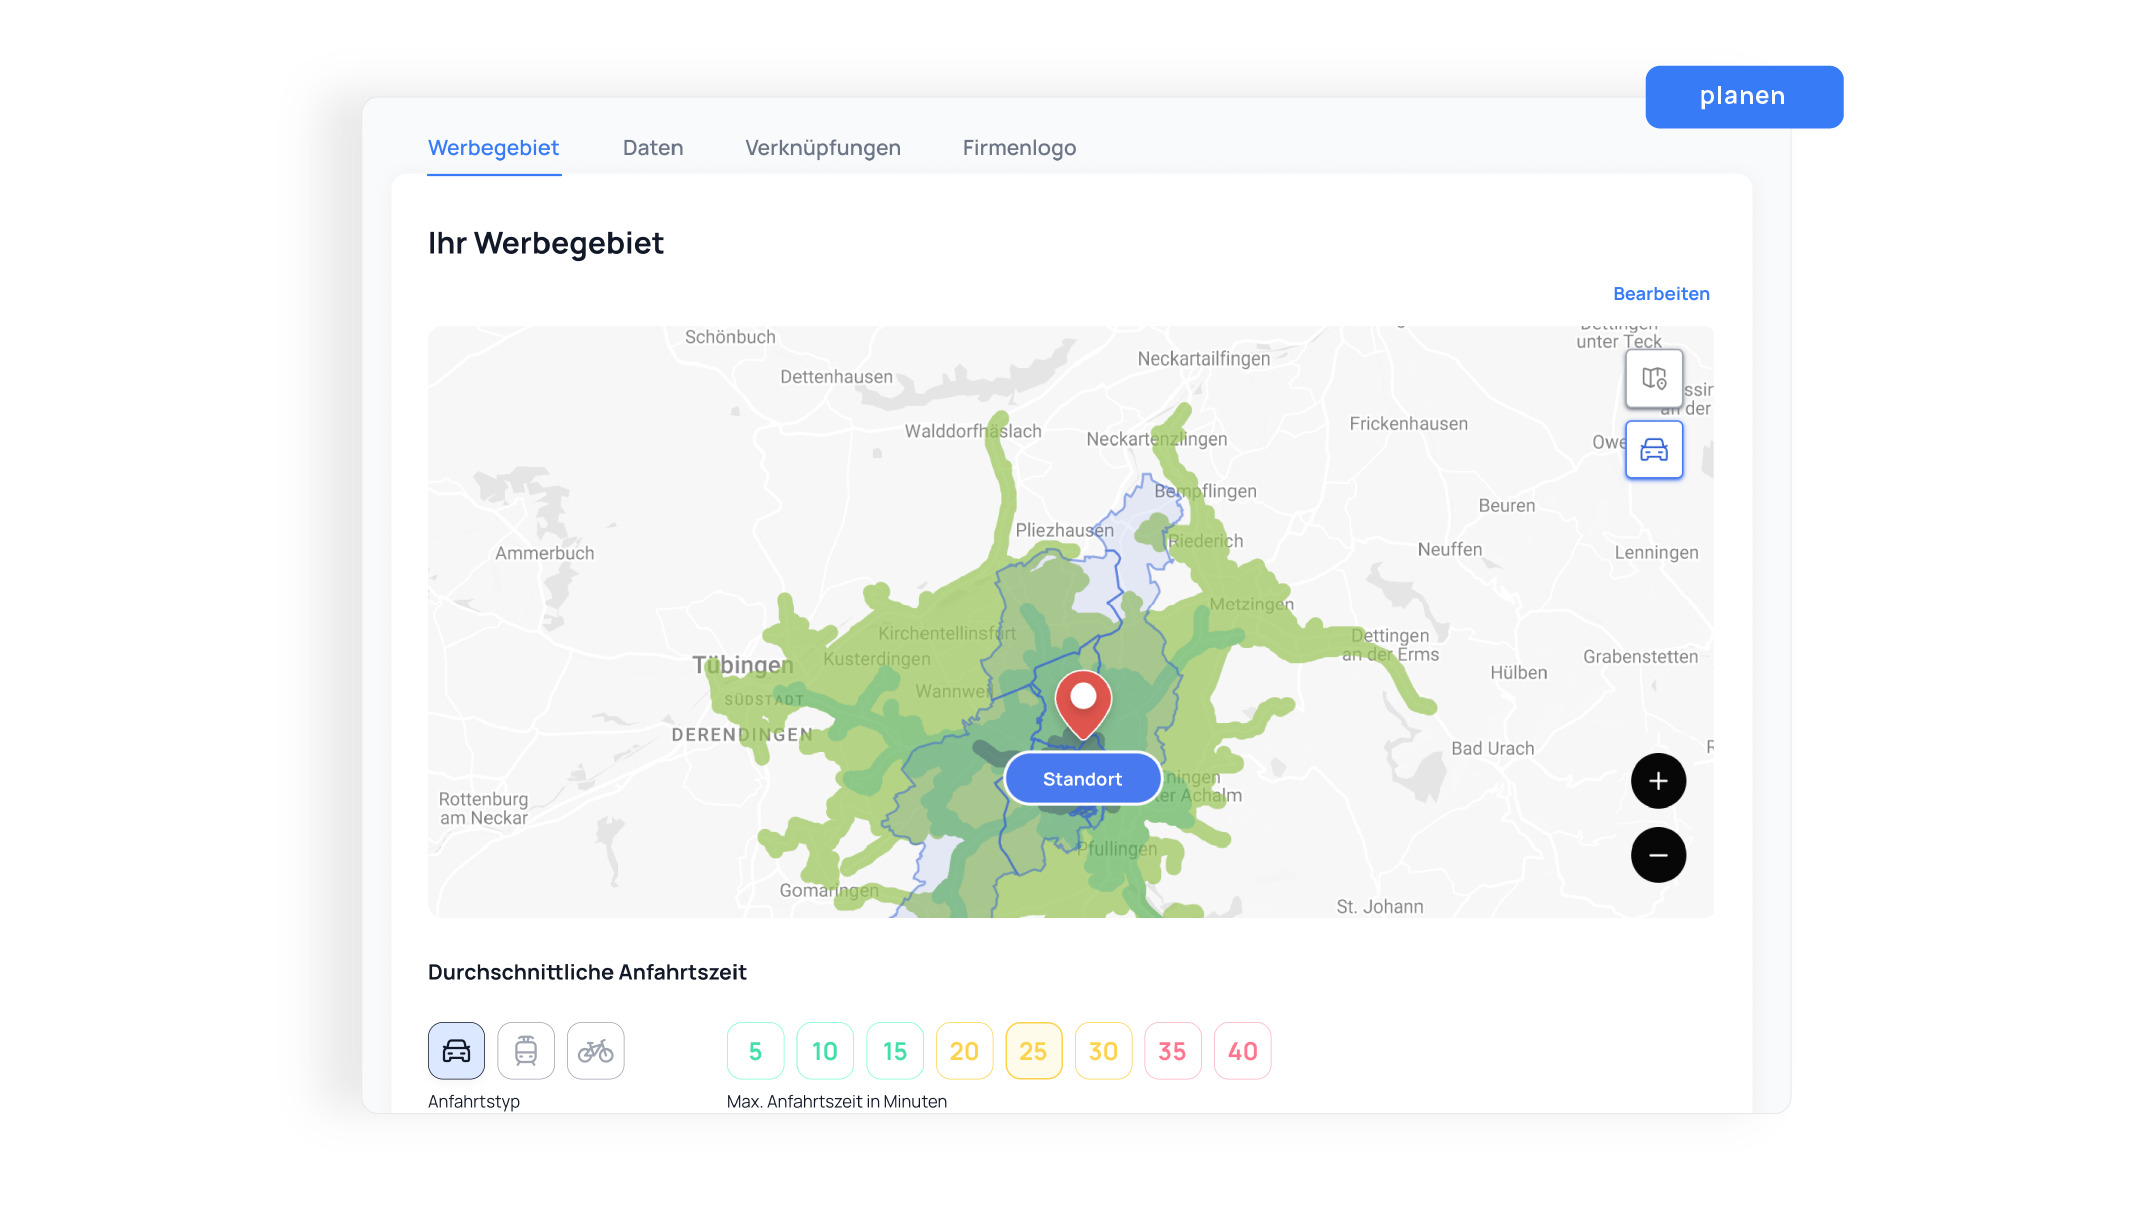Select bicycle travel type

(596, 1050)
